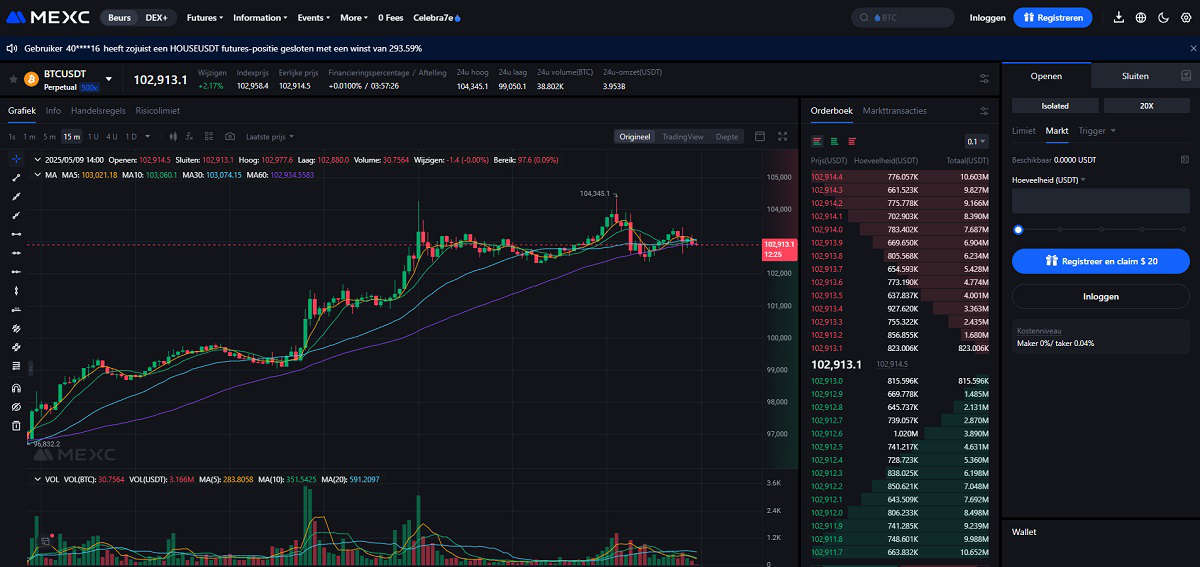The height and width of the screenshot is (567, 1200).
Task: Select the 4U chart interval
Action: pyautogui.click(x=111, y=137)
